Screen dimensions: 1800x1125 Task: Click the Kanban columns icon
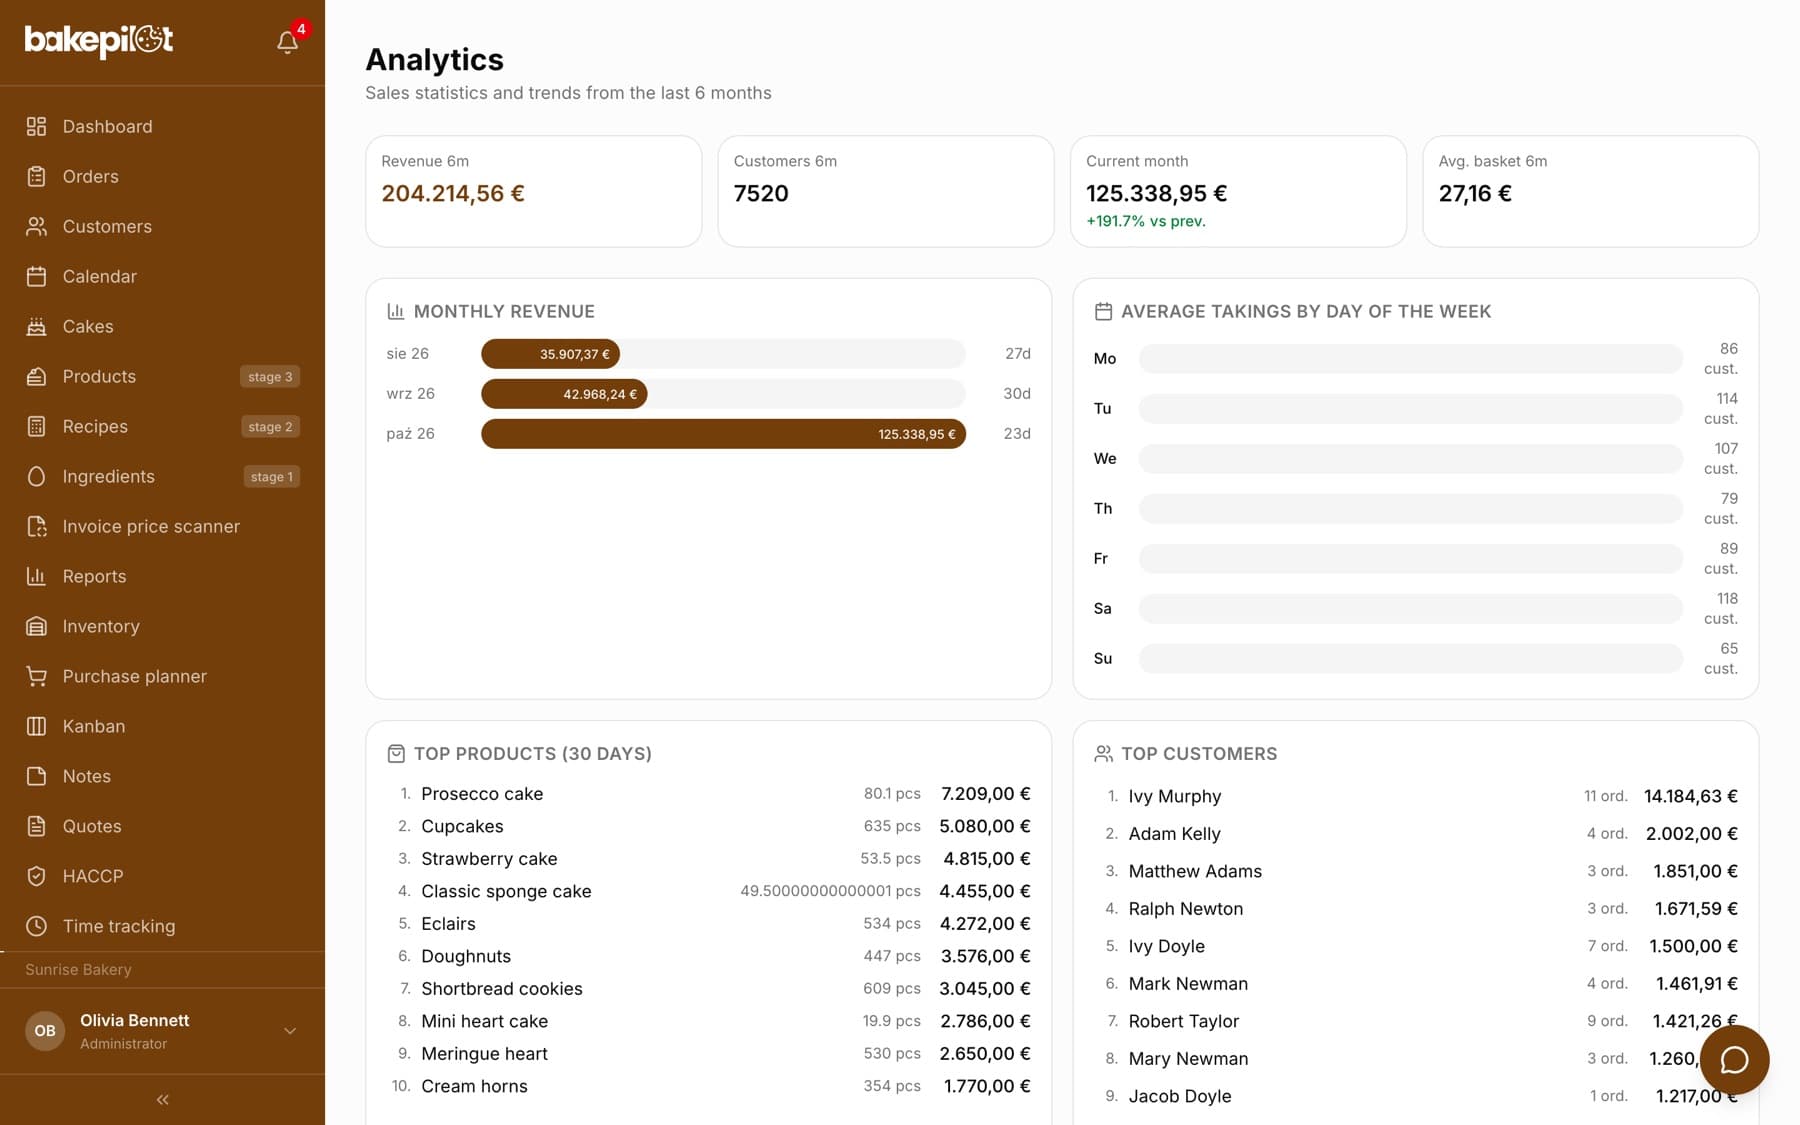click(x=37, y=726)
